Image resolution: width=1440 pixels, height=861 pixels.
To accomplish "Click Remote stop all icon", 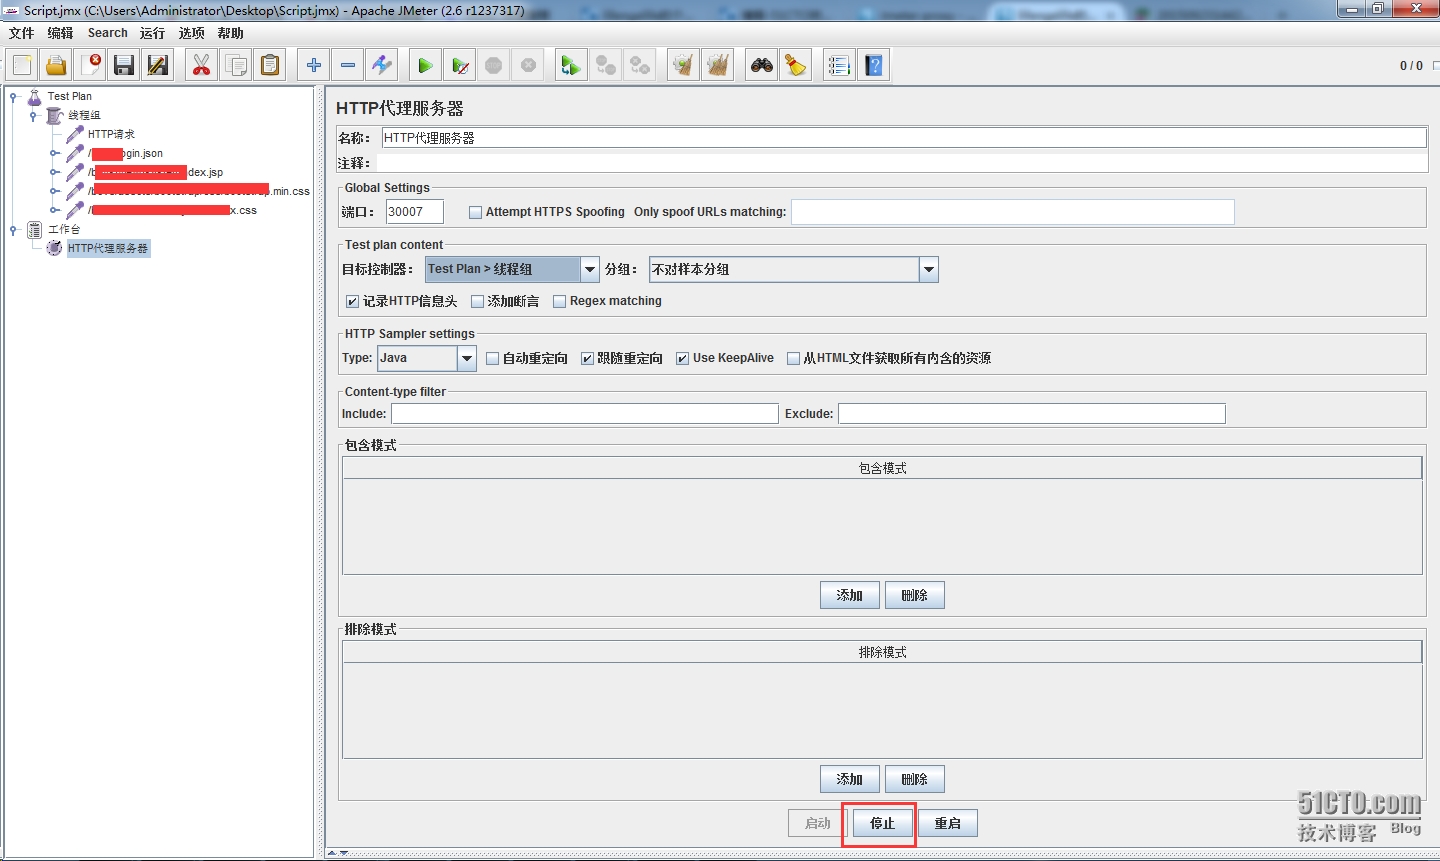I will pyautogui.click(x=606, y=66).
